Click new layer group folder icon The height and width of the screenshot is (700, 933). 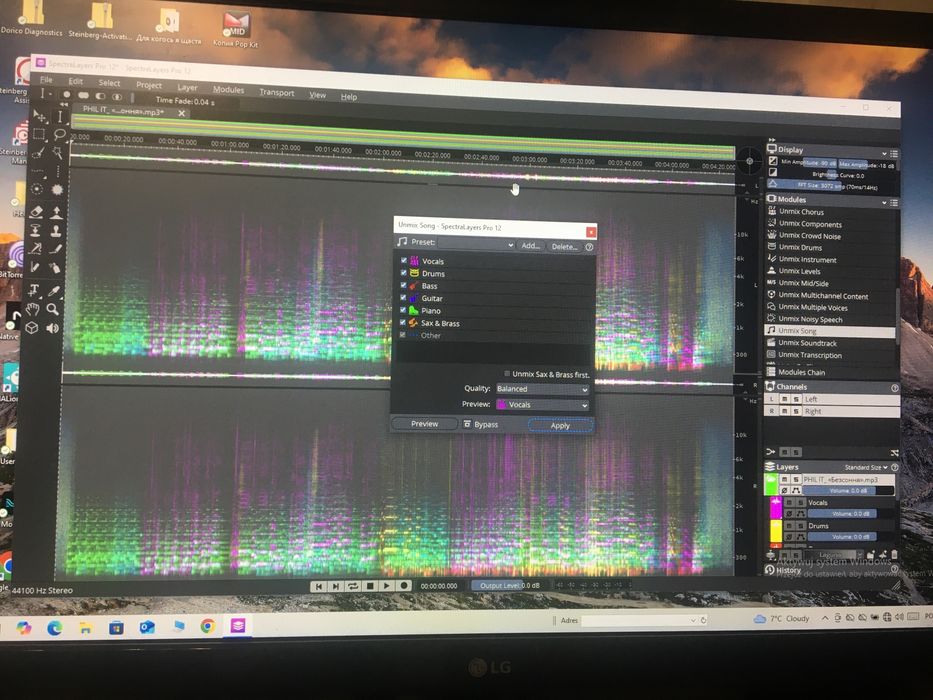[872, 554]
